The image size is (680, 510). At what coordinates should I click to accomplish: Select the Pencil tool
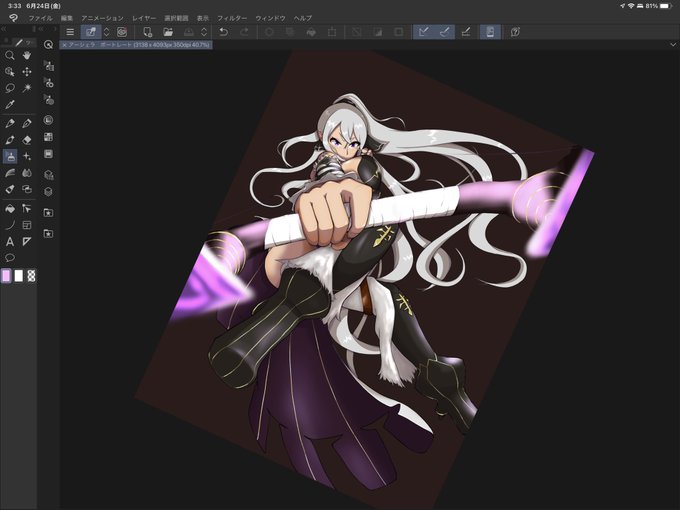[x=27, y=124]
